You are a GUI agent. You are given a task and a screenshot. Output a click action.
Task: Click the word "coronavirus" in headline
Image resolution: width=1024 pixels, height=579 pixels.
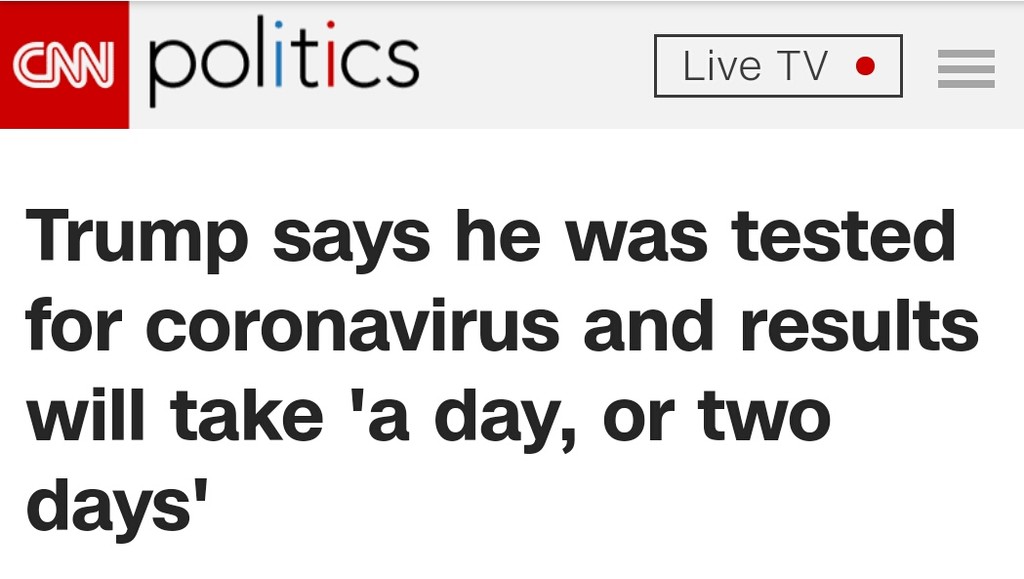point(354,326)
